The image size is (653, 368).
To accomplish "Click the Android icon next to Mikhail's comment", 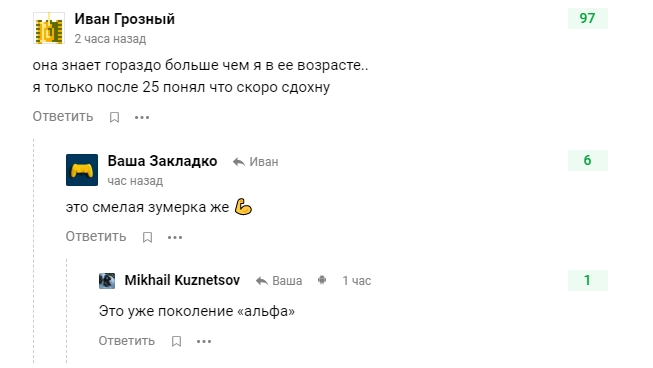I will pos(322,280).
